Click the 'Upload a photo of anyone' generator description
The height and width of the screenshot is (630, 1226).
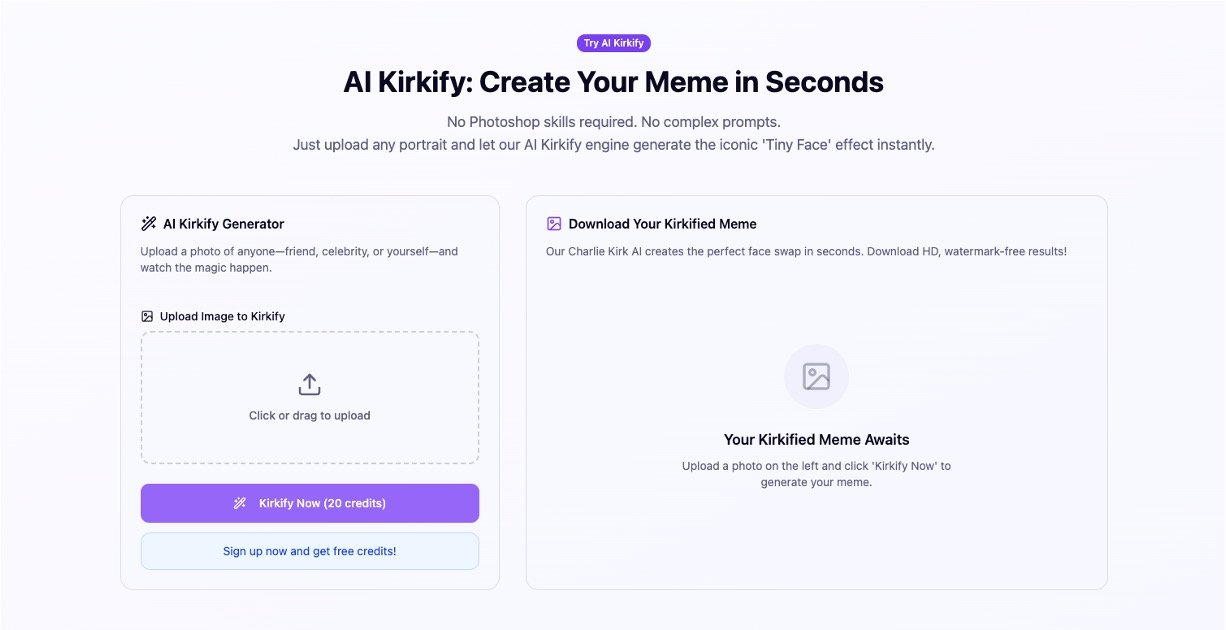coord(299,259)
